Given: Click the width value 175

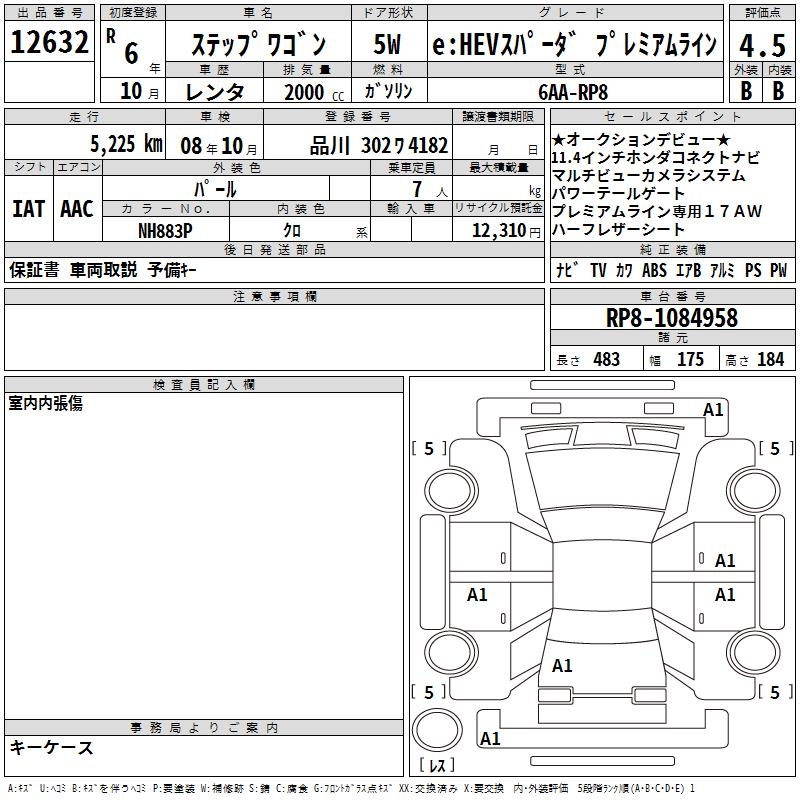Looking at the screenshot, I should click(690, 359).
